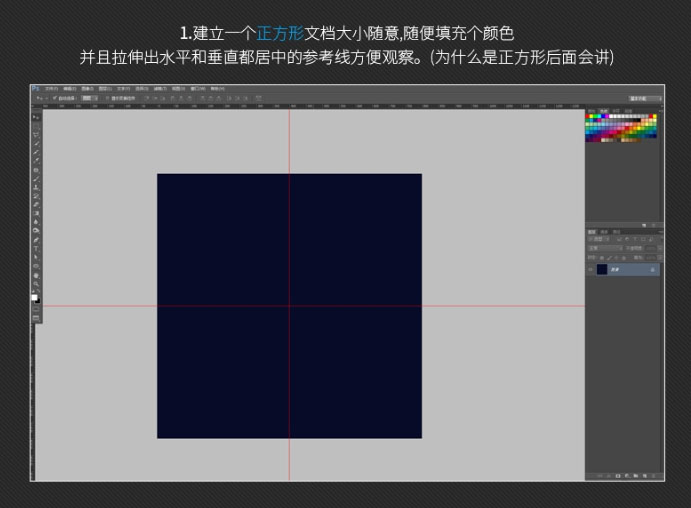Select the Pen tool
This screenshot has width=691, height=508.
[x=36, y=240]
